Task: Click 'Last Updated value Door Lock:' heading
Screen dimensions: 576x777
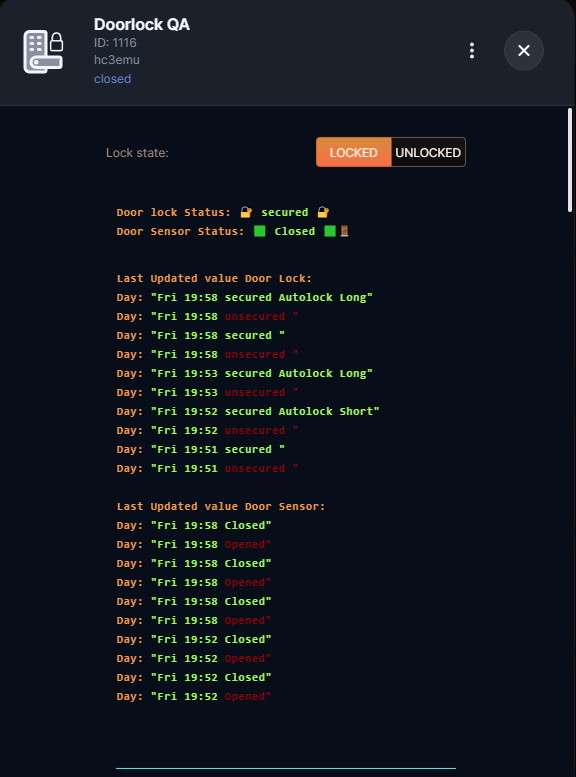Action: (214, 278)
